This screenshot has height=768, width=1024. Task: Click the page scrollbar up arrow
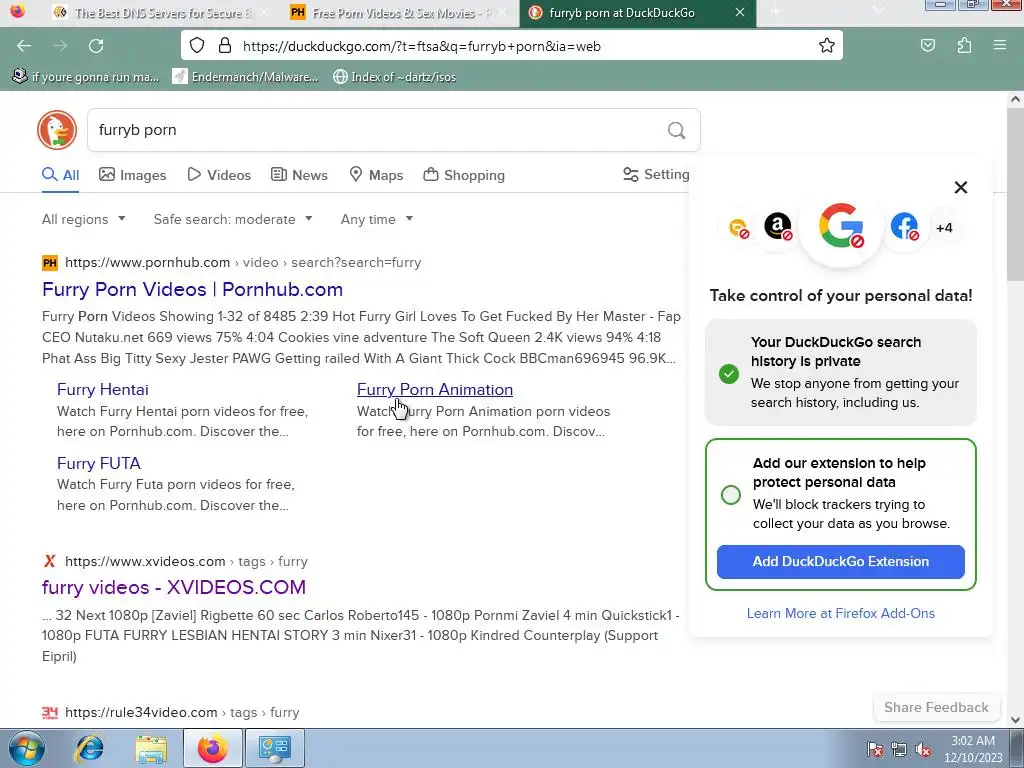coord(1015,100)
